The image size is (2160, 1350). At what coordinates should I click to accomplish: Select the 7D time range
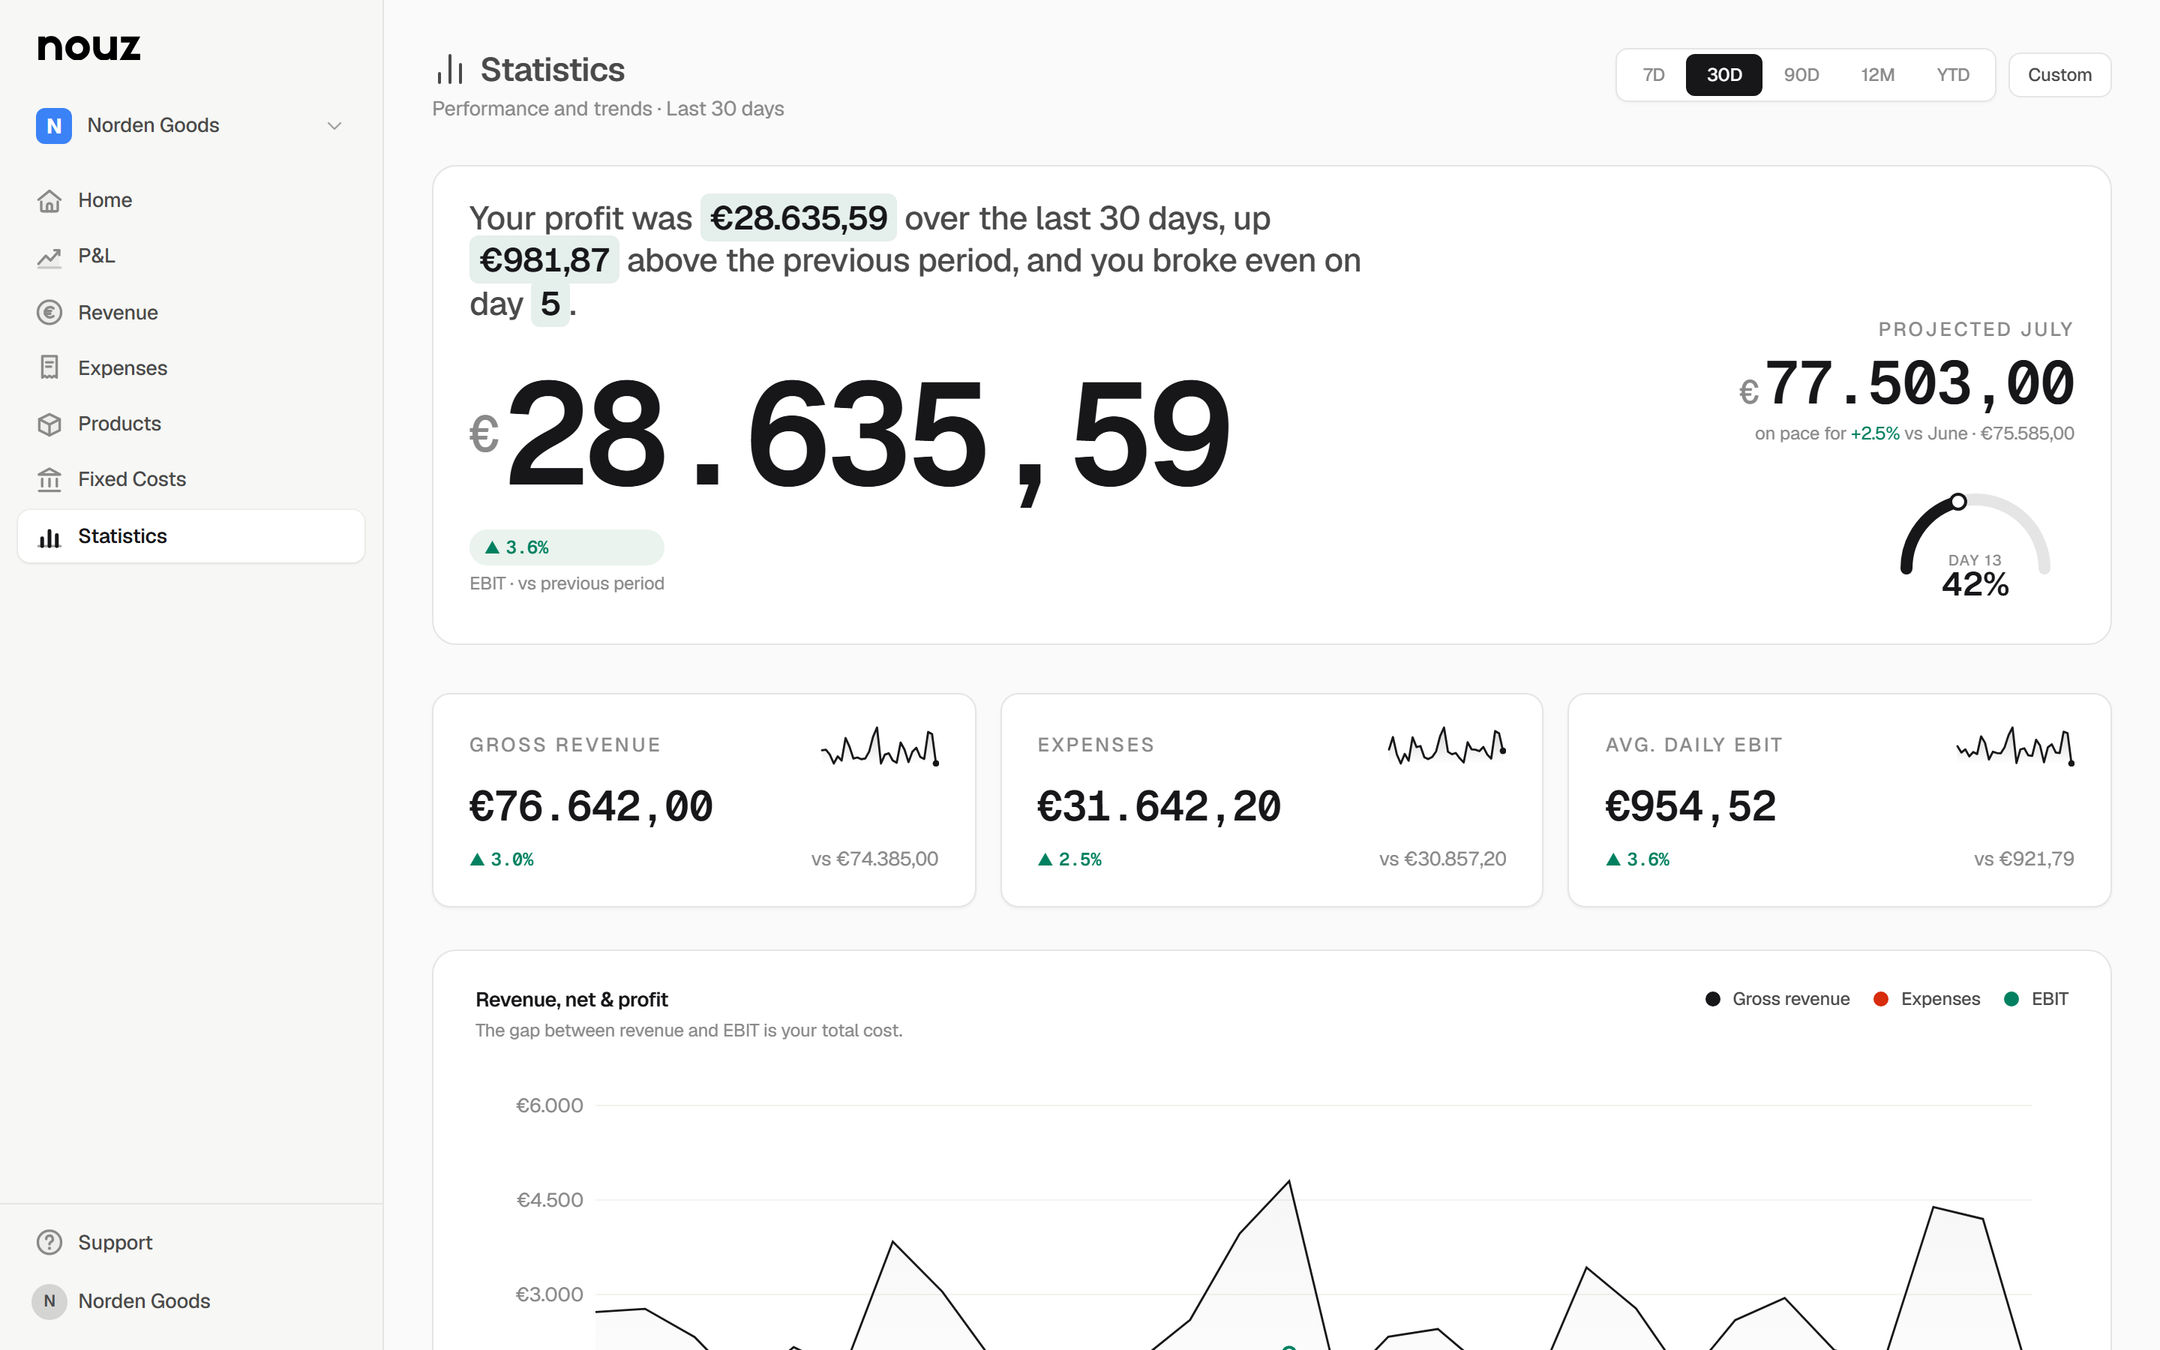[1654, 75]
